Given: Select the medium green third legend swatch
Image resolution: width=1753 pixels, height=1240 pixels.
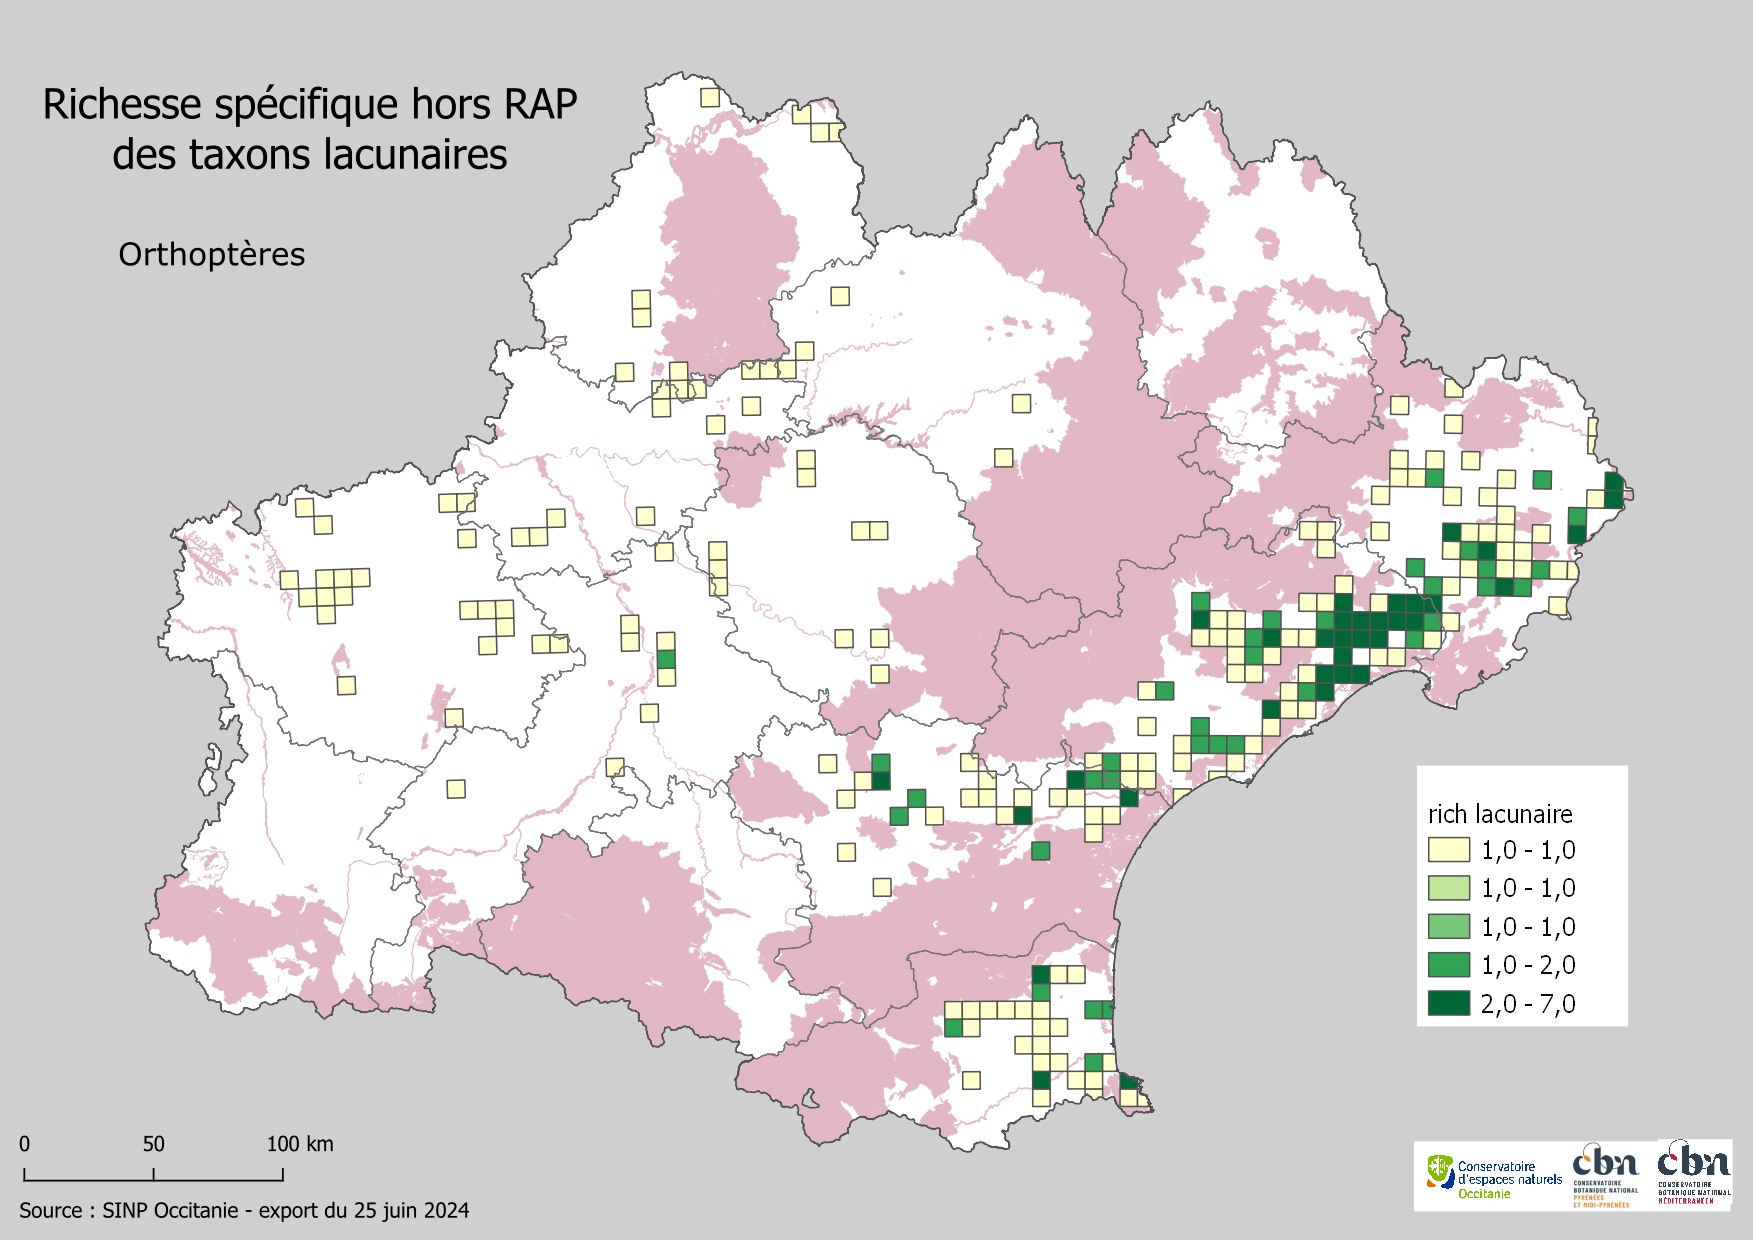Looking at the screenshot, I should [x=1448, y=927].
